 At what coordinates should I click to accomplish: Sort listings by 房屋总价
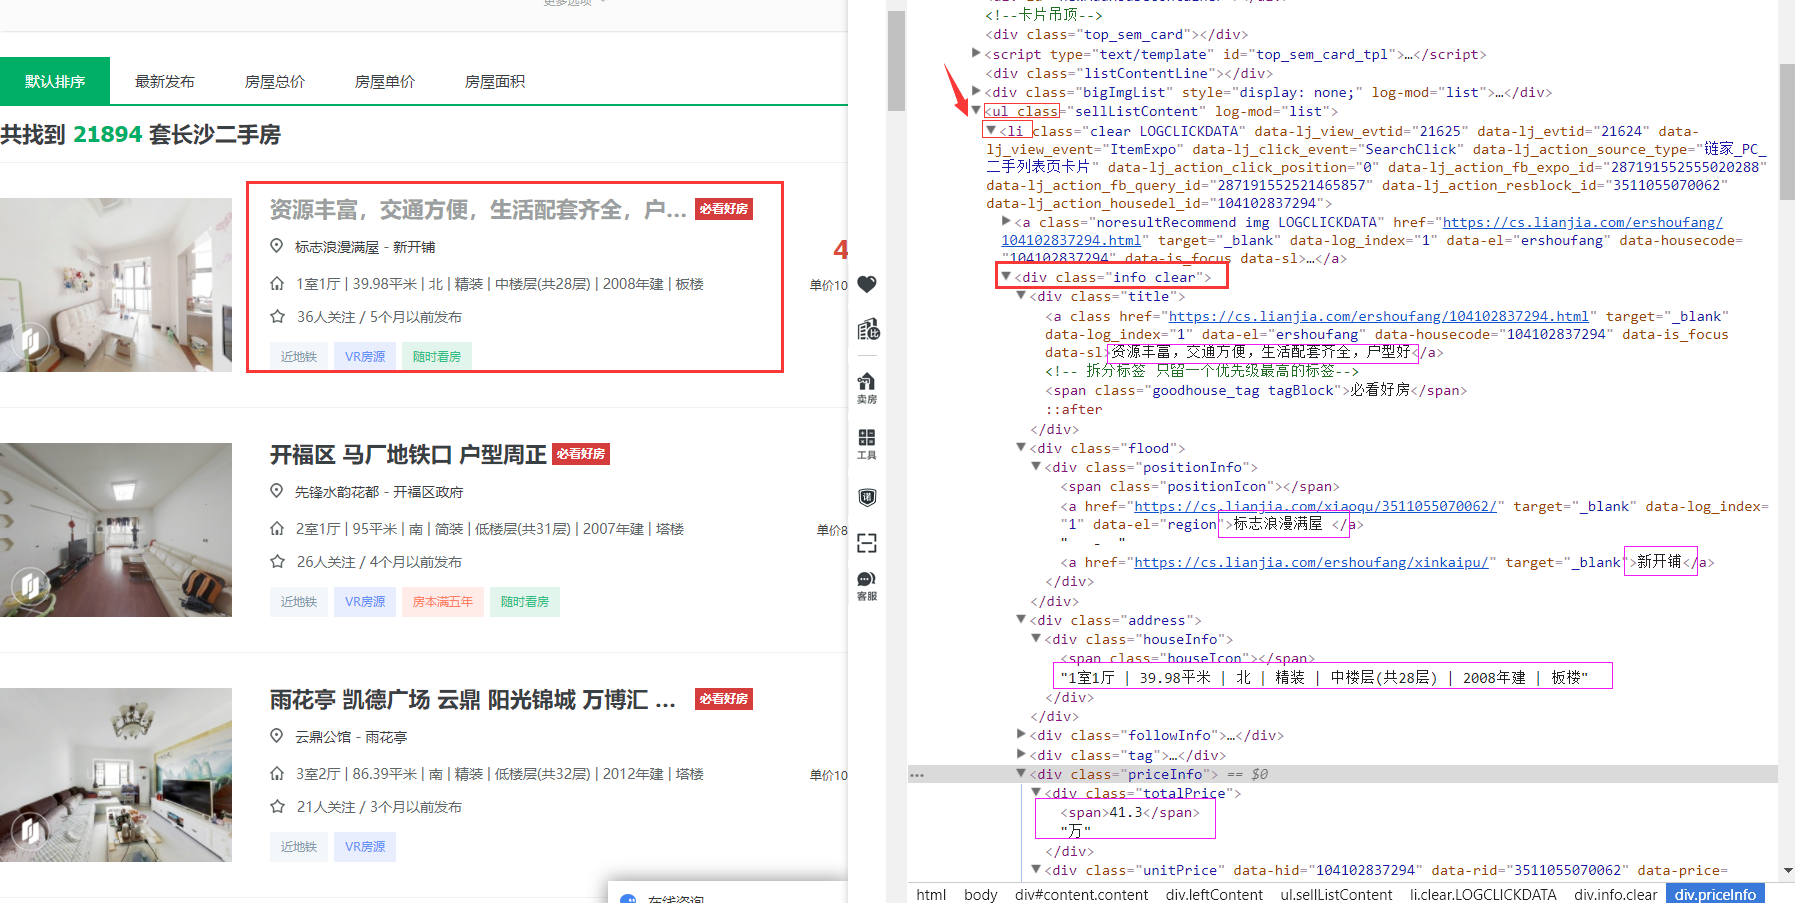[x=275, y=81]
